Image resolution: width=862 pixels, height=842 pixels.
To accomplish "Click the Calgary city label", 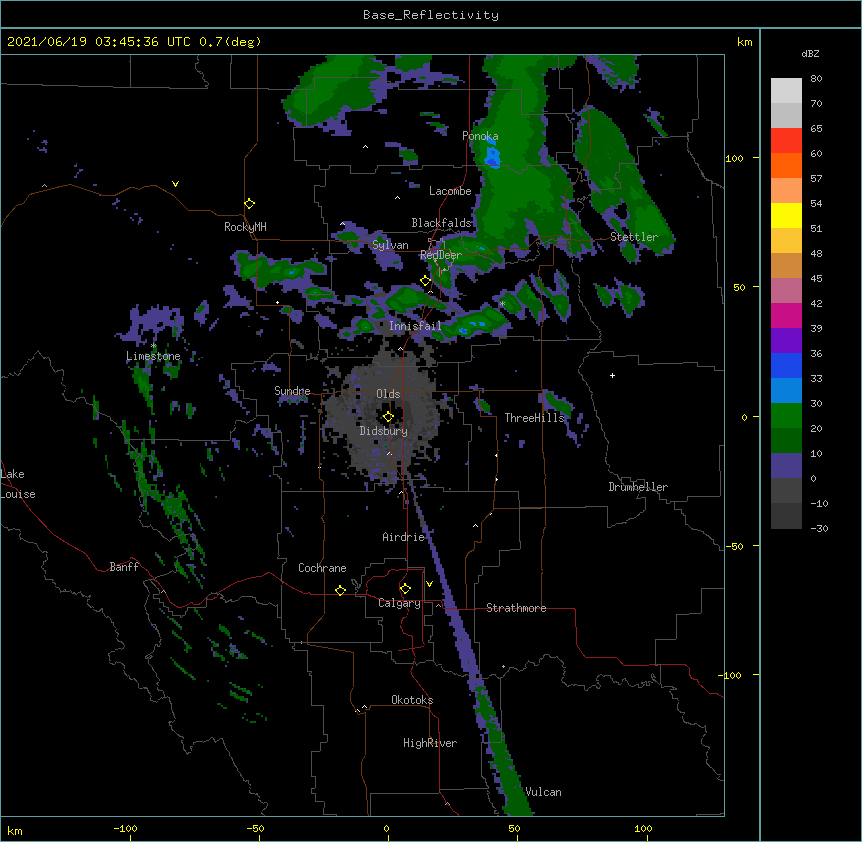I will [x=400, y=603].
